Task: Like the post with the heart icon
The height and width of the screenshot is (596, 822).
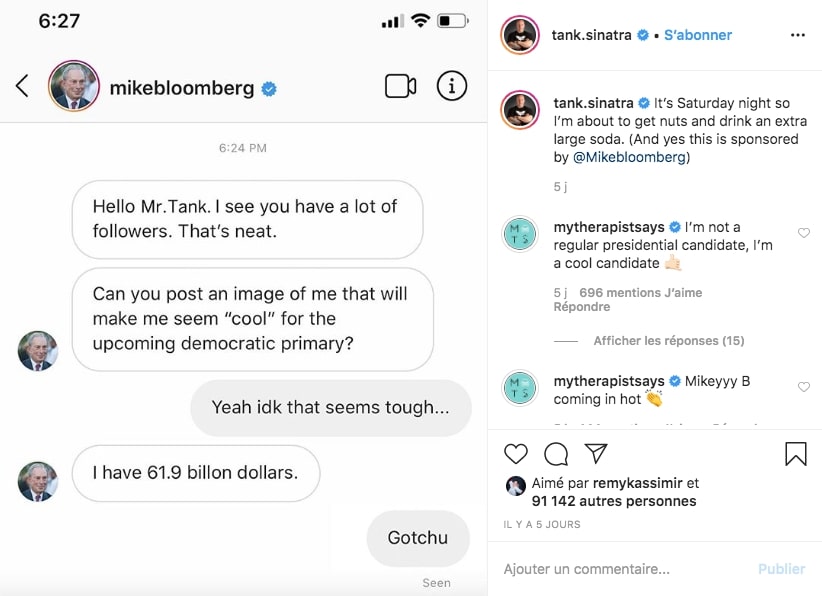Action: tap(516, 454)
